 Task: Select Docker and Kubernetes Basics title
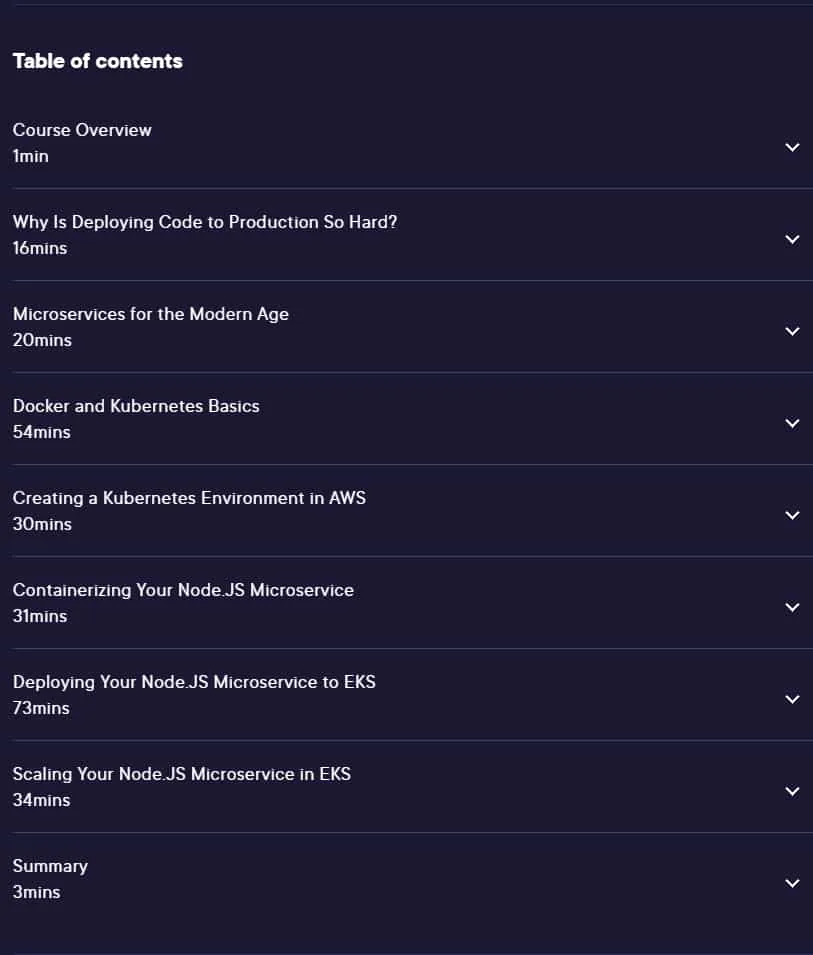[136, 406]
